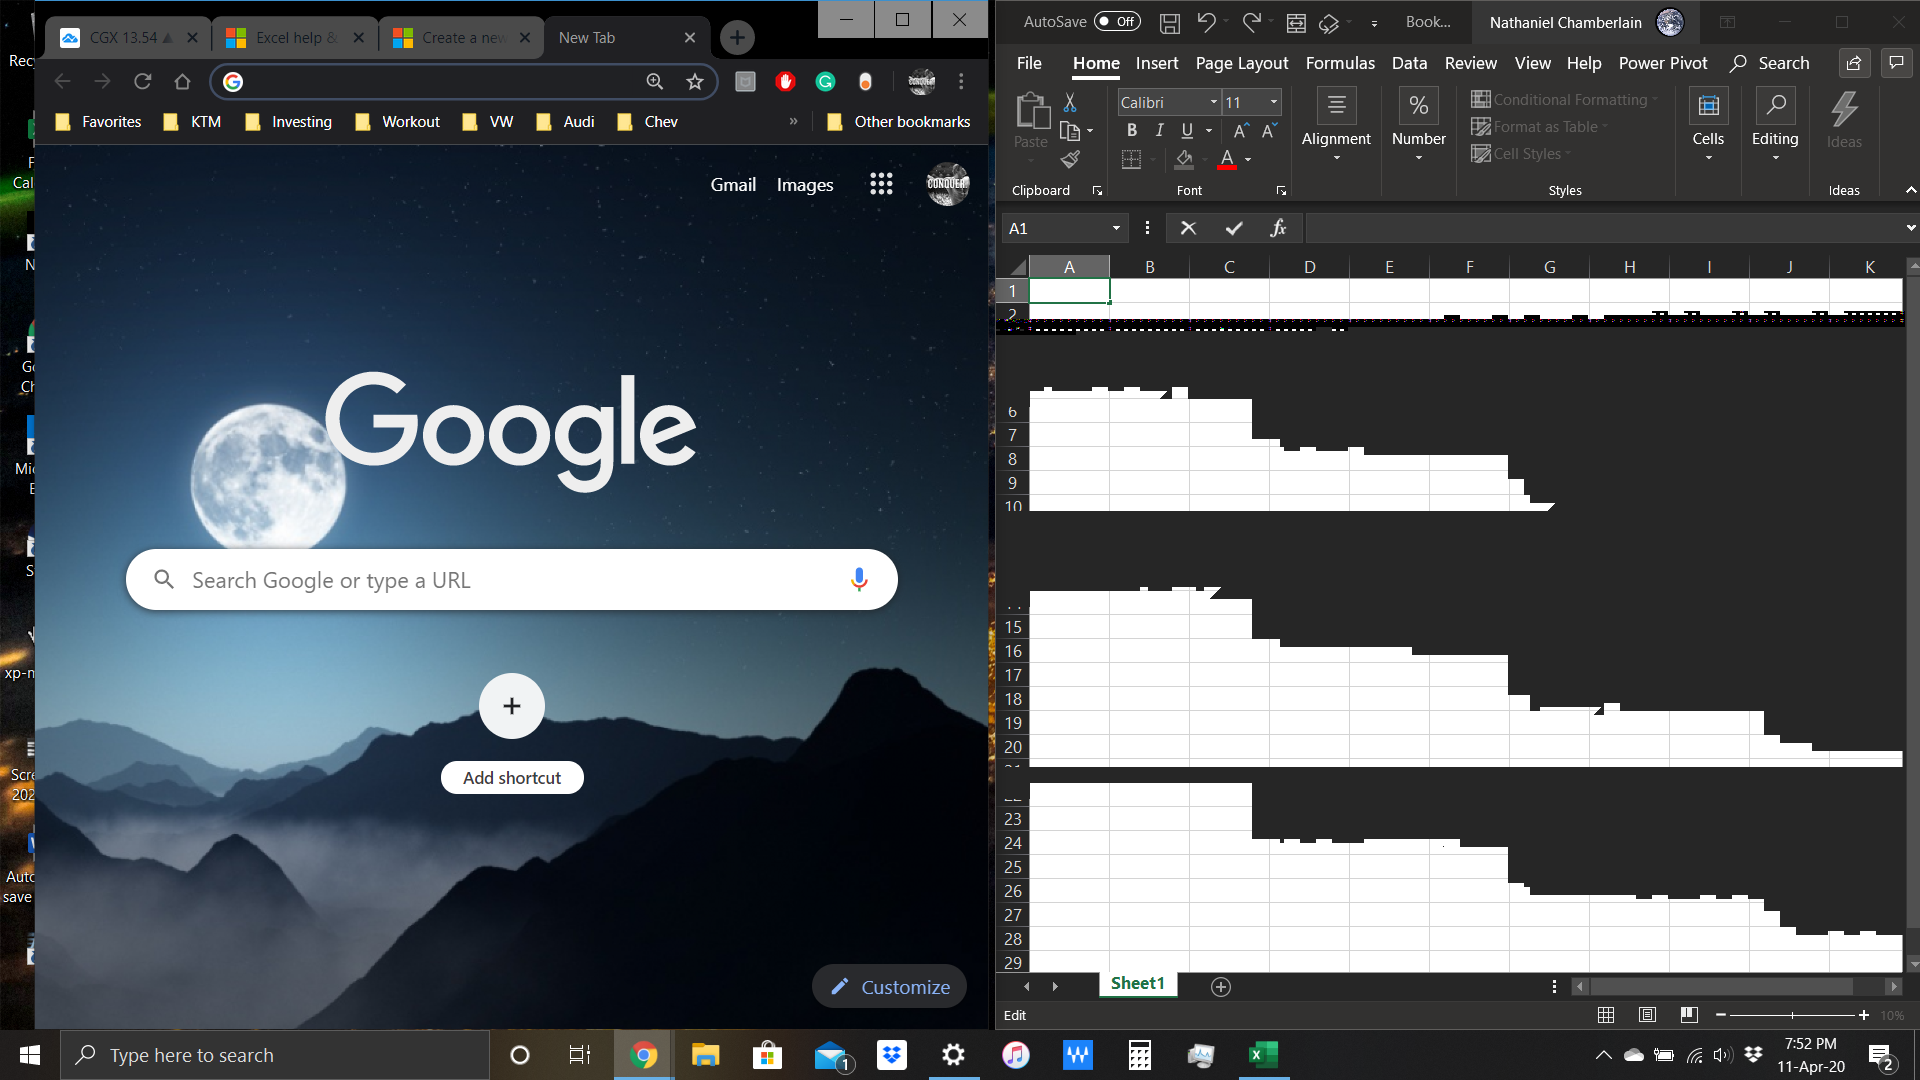The image size is (1920, 1080).
Task: Add a new sheet with plus button
Action: click(x=1220, y=987)
